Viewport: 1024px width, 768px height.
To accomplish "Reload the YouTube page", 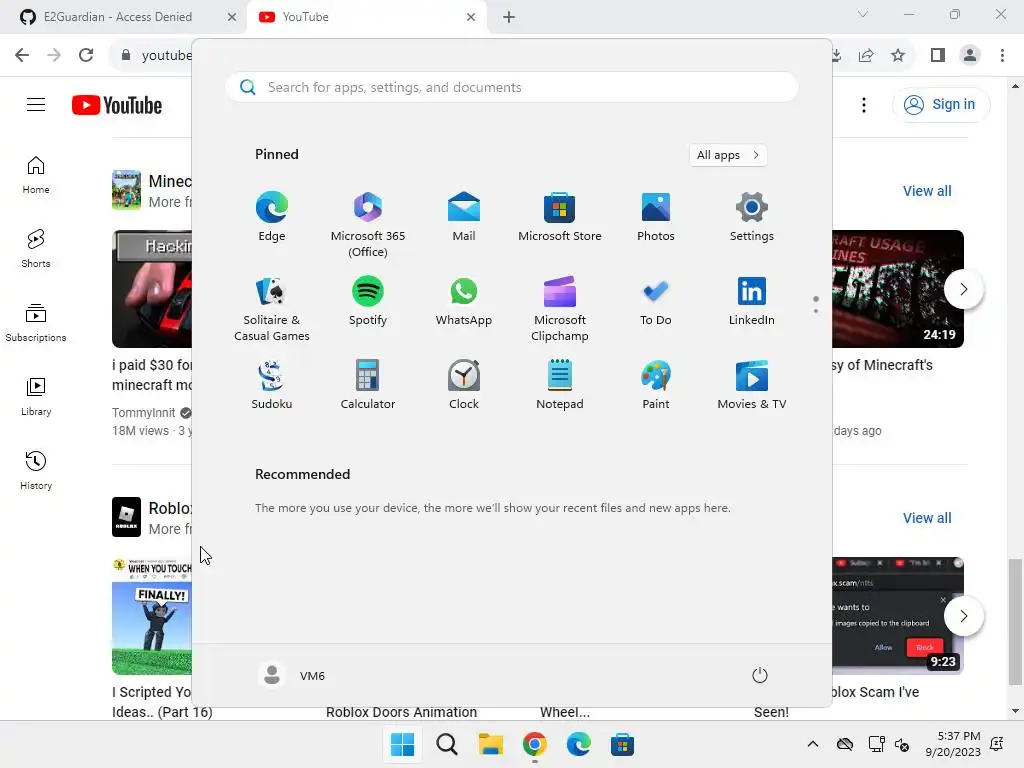I will [86, 55].
